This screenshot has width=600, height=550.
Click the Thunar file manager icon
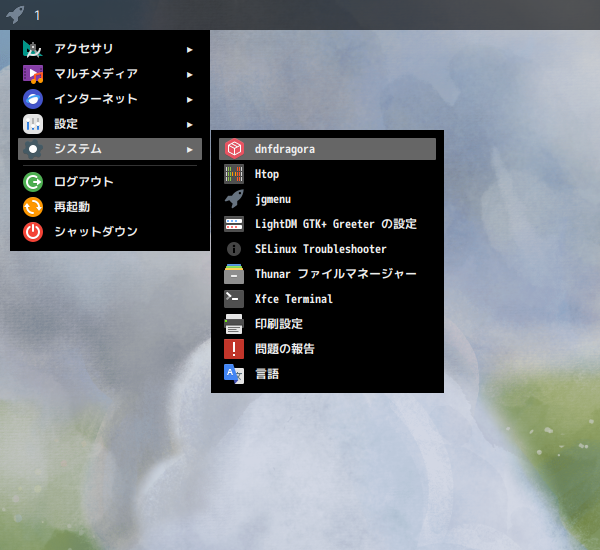(x=234, y=274)
